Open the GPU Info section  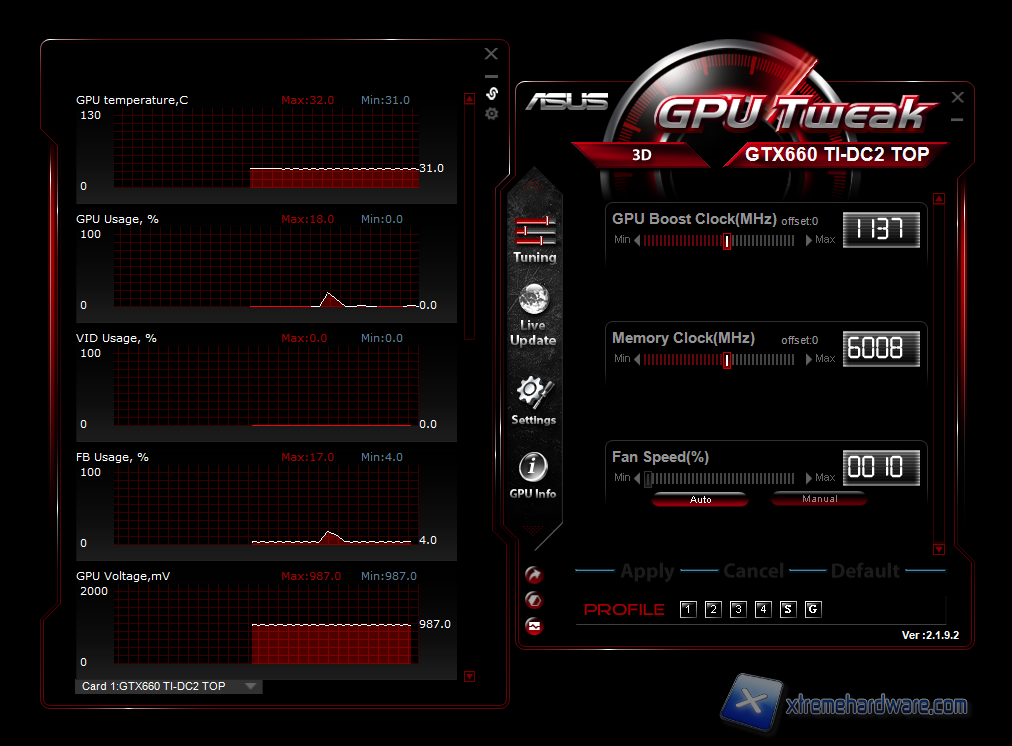tap(533, 474)
